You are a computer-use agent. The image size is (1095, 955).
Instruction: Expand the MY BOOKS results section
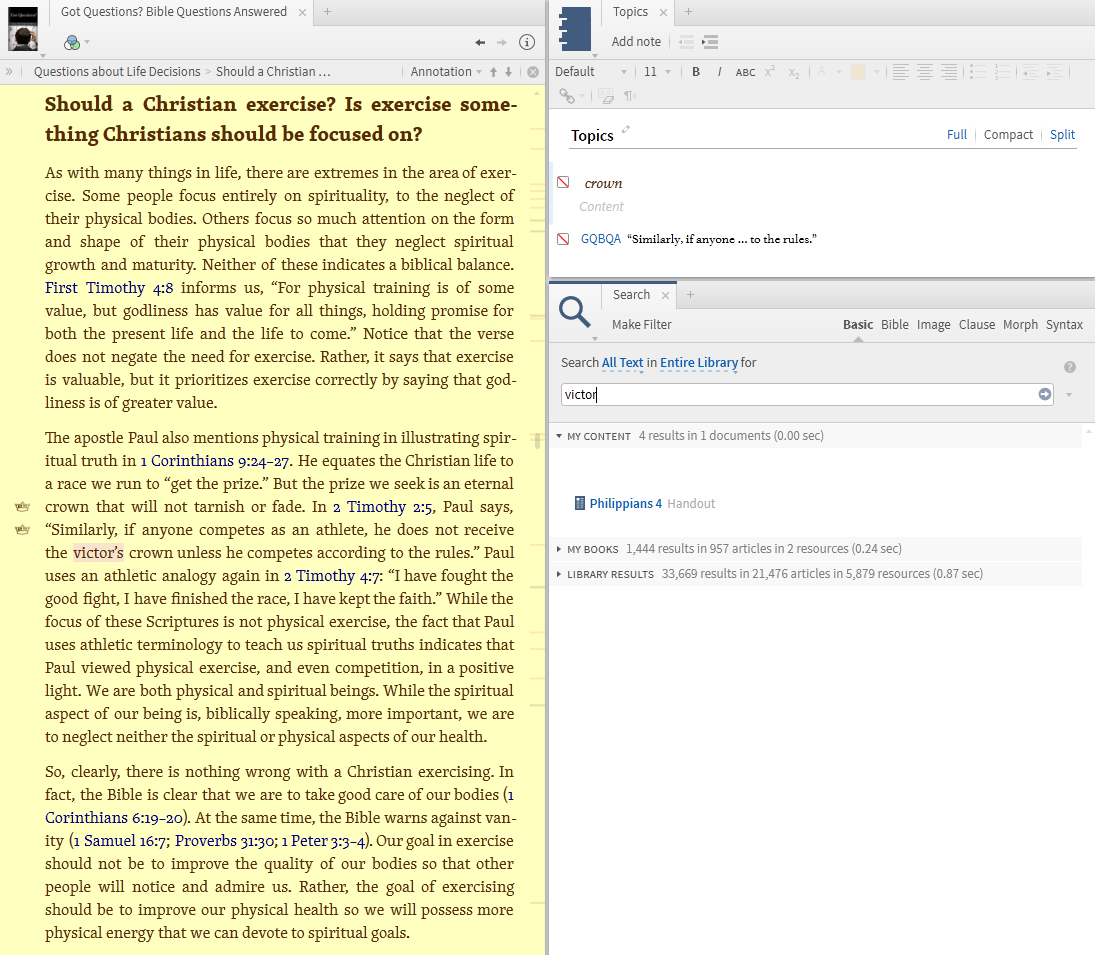pyautogui.click(x=559, y=549)
